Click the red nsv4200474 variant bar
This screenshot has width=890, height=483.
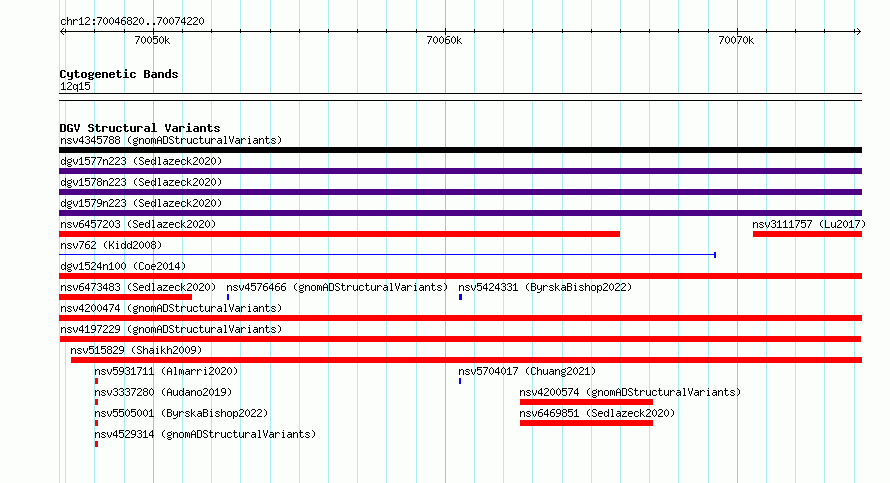(x=460, y=318)
